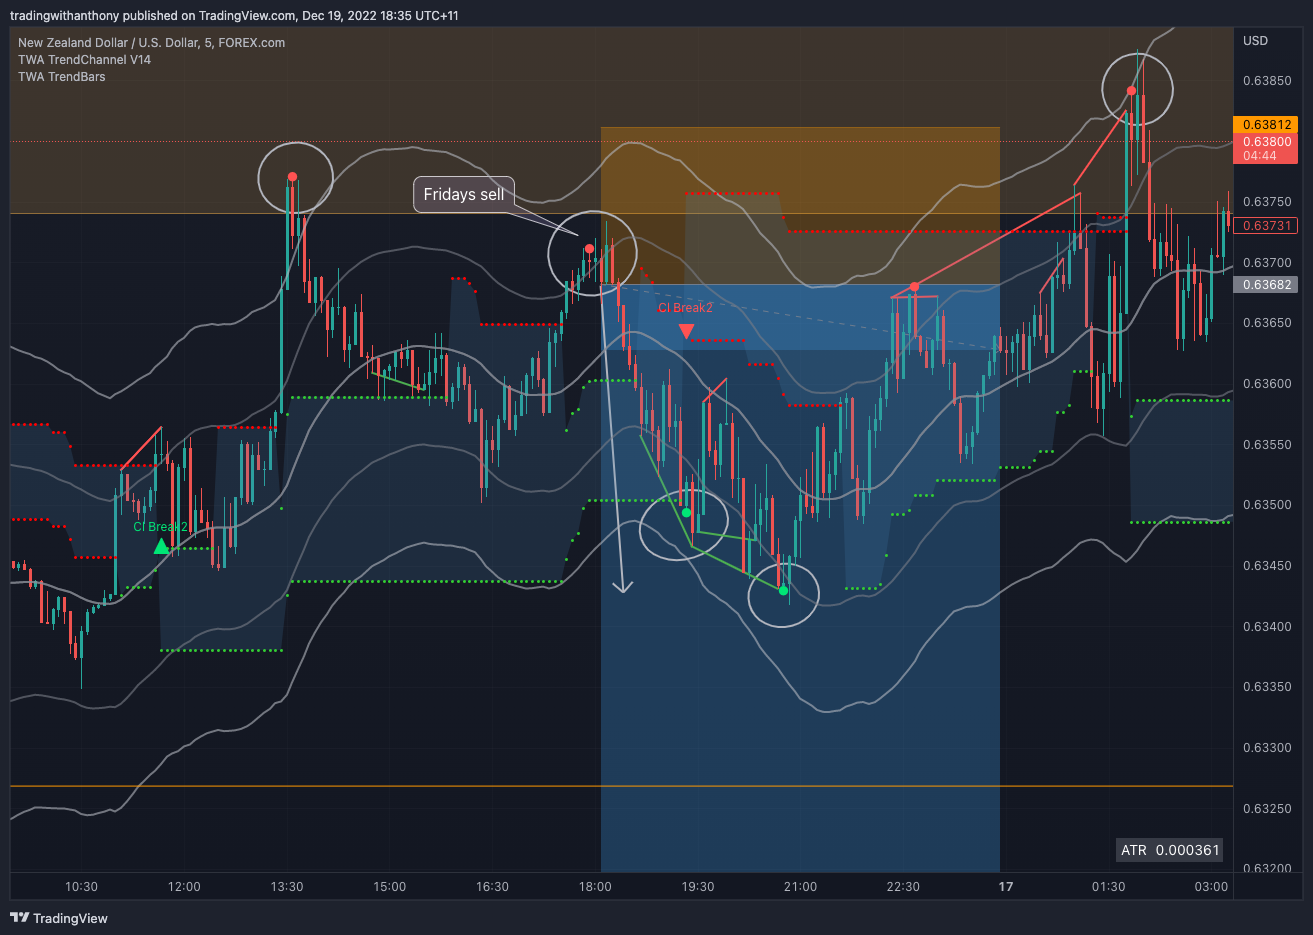Click the 0.63550 price axis value
This screenshot has width=1313, height=935.
(1267, 445)
